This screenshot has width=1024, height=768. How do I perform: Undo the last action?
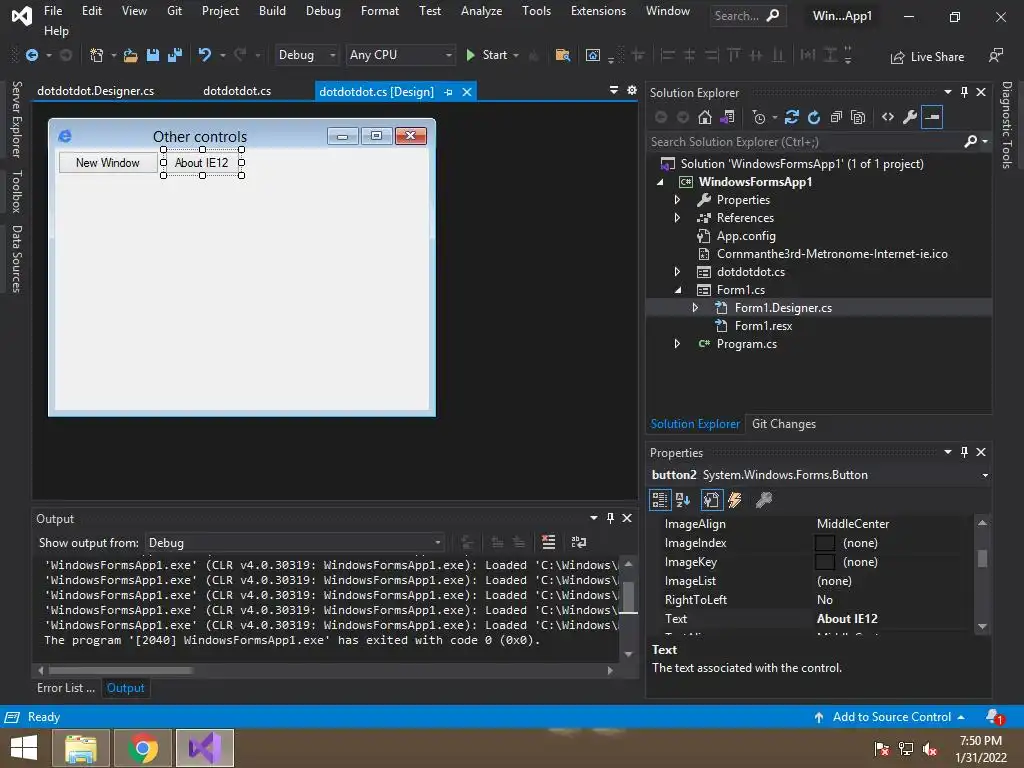click(x=205, y=56)
